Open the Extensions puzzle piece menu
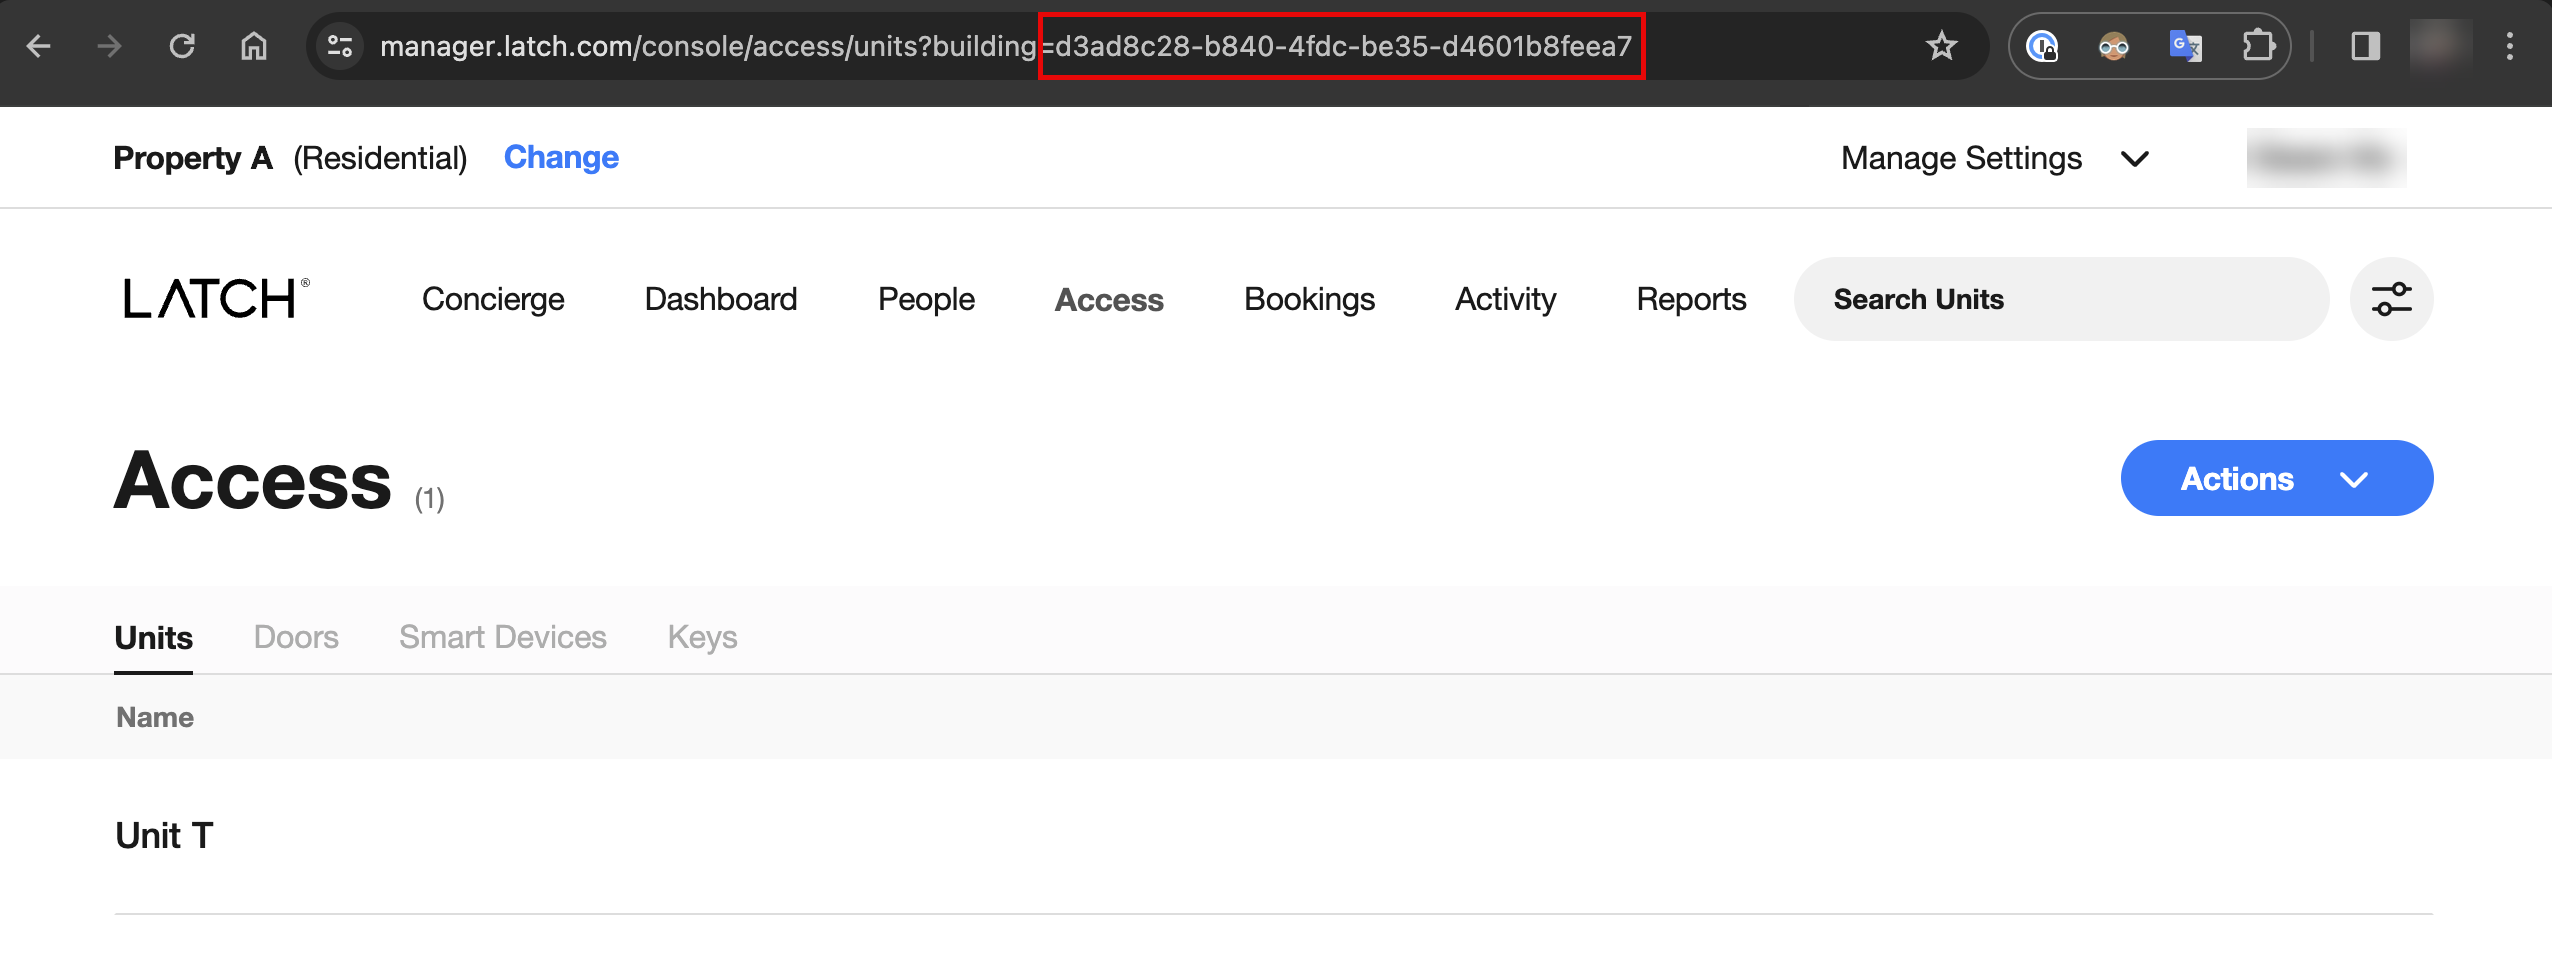The height and width of the screenshot is (958, 2552). [2257, 46]
